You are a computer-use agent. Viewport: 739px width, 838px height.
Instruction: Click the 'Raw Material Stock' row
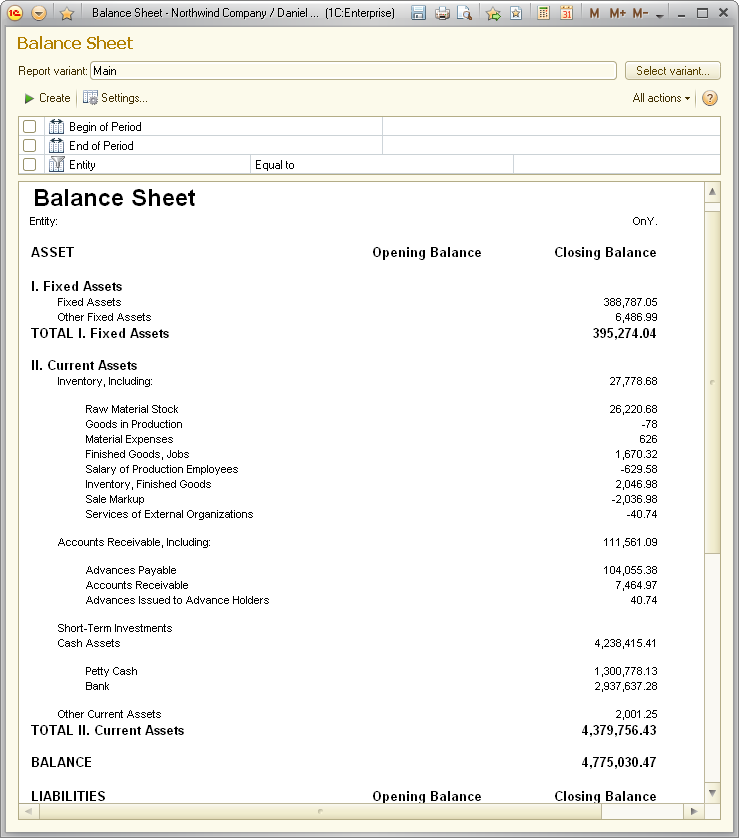(131, 409)
